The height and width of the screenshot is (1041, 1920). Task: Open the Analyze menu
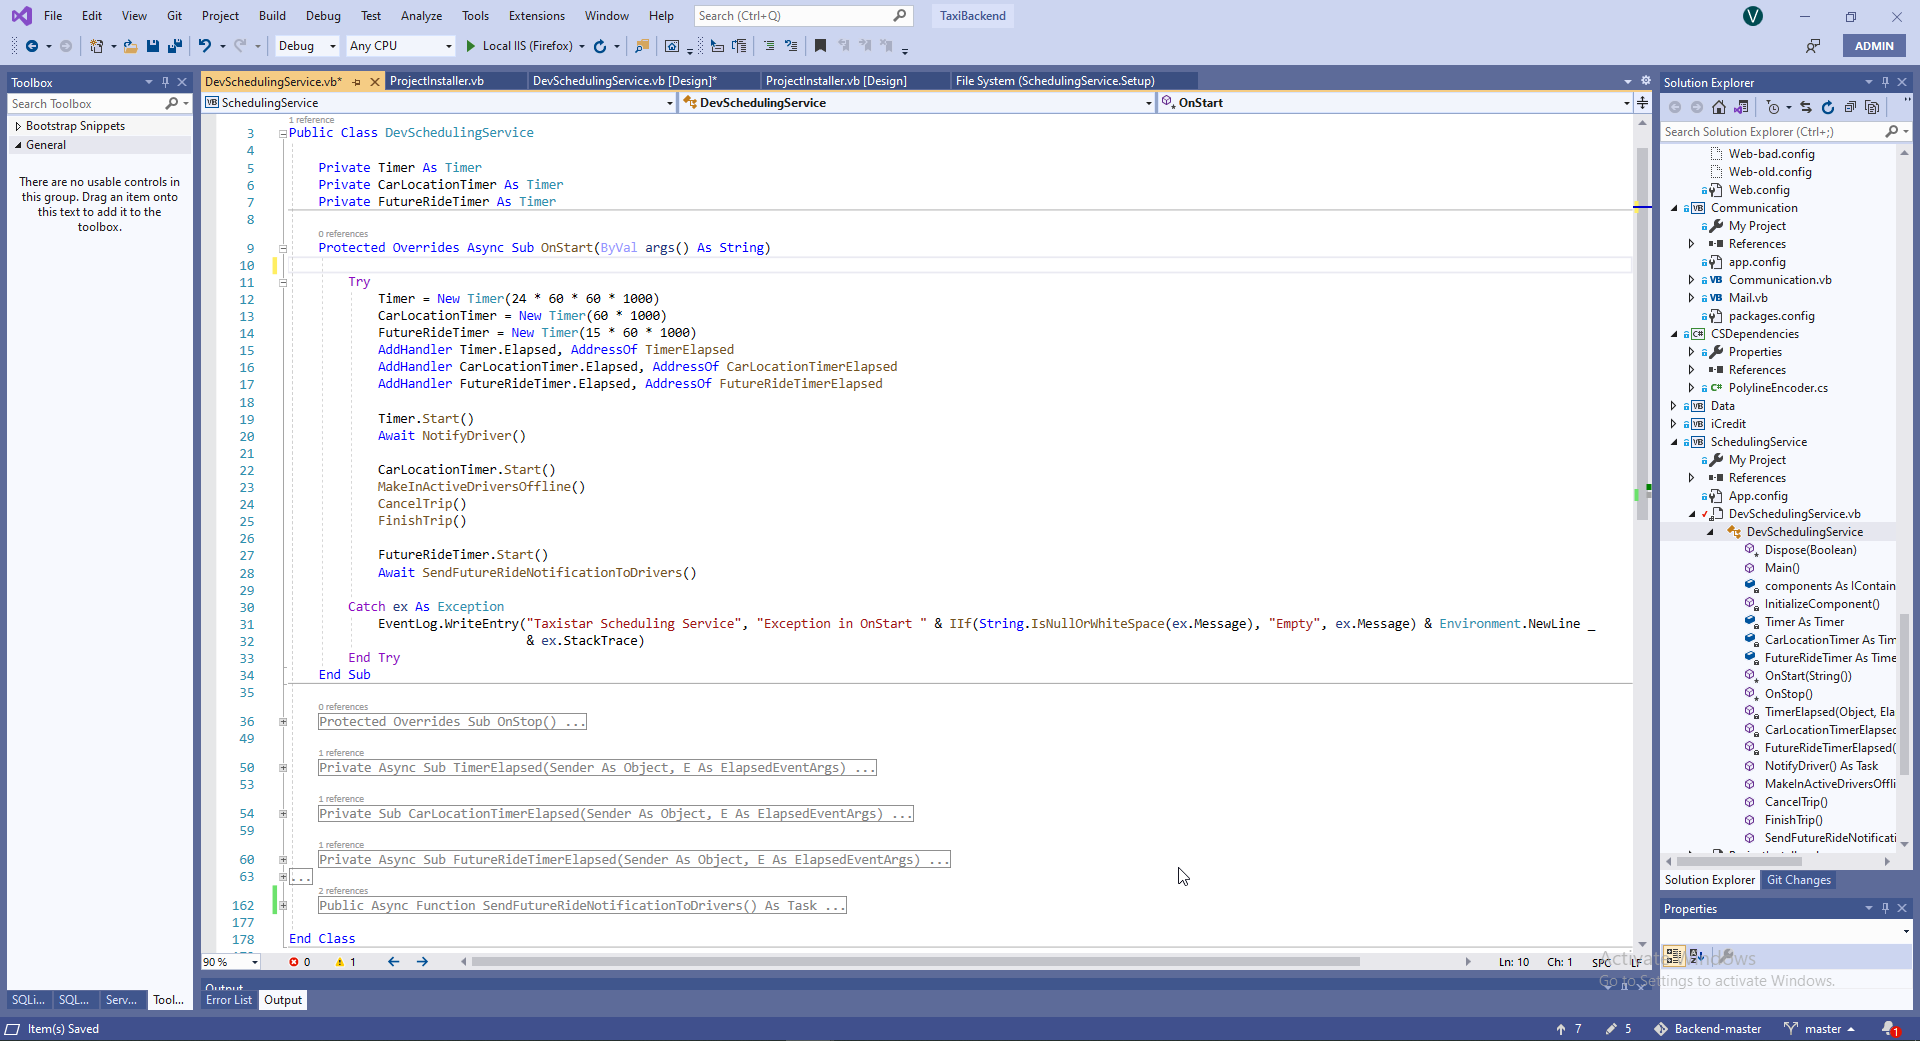pyautogui.click(x=421, y=16)
